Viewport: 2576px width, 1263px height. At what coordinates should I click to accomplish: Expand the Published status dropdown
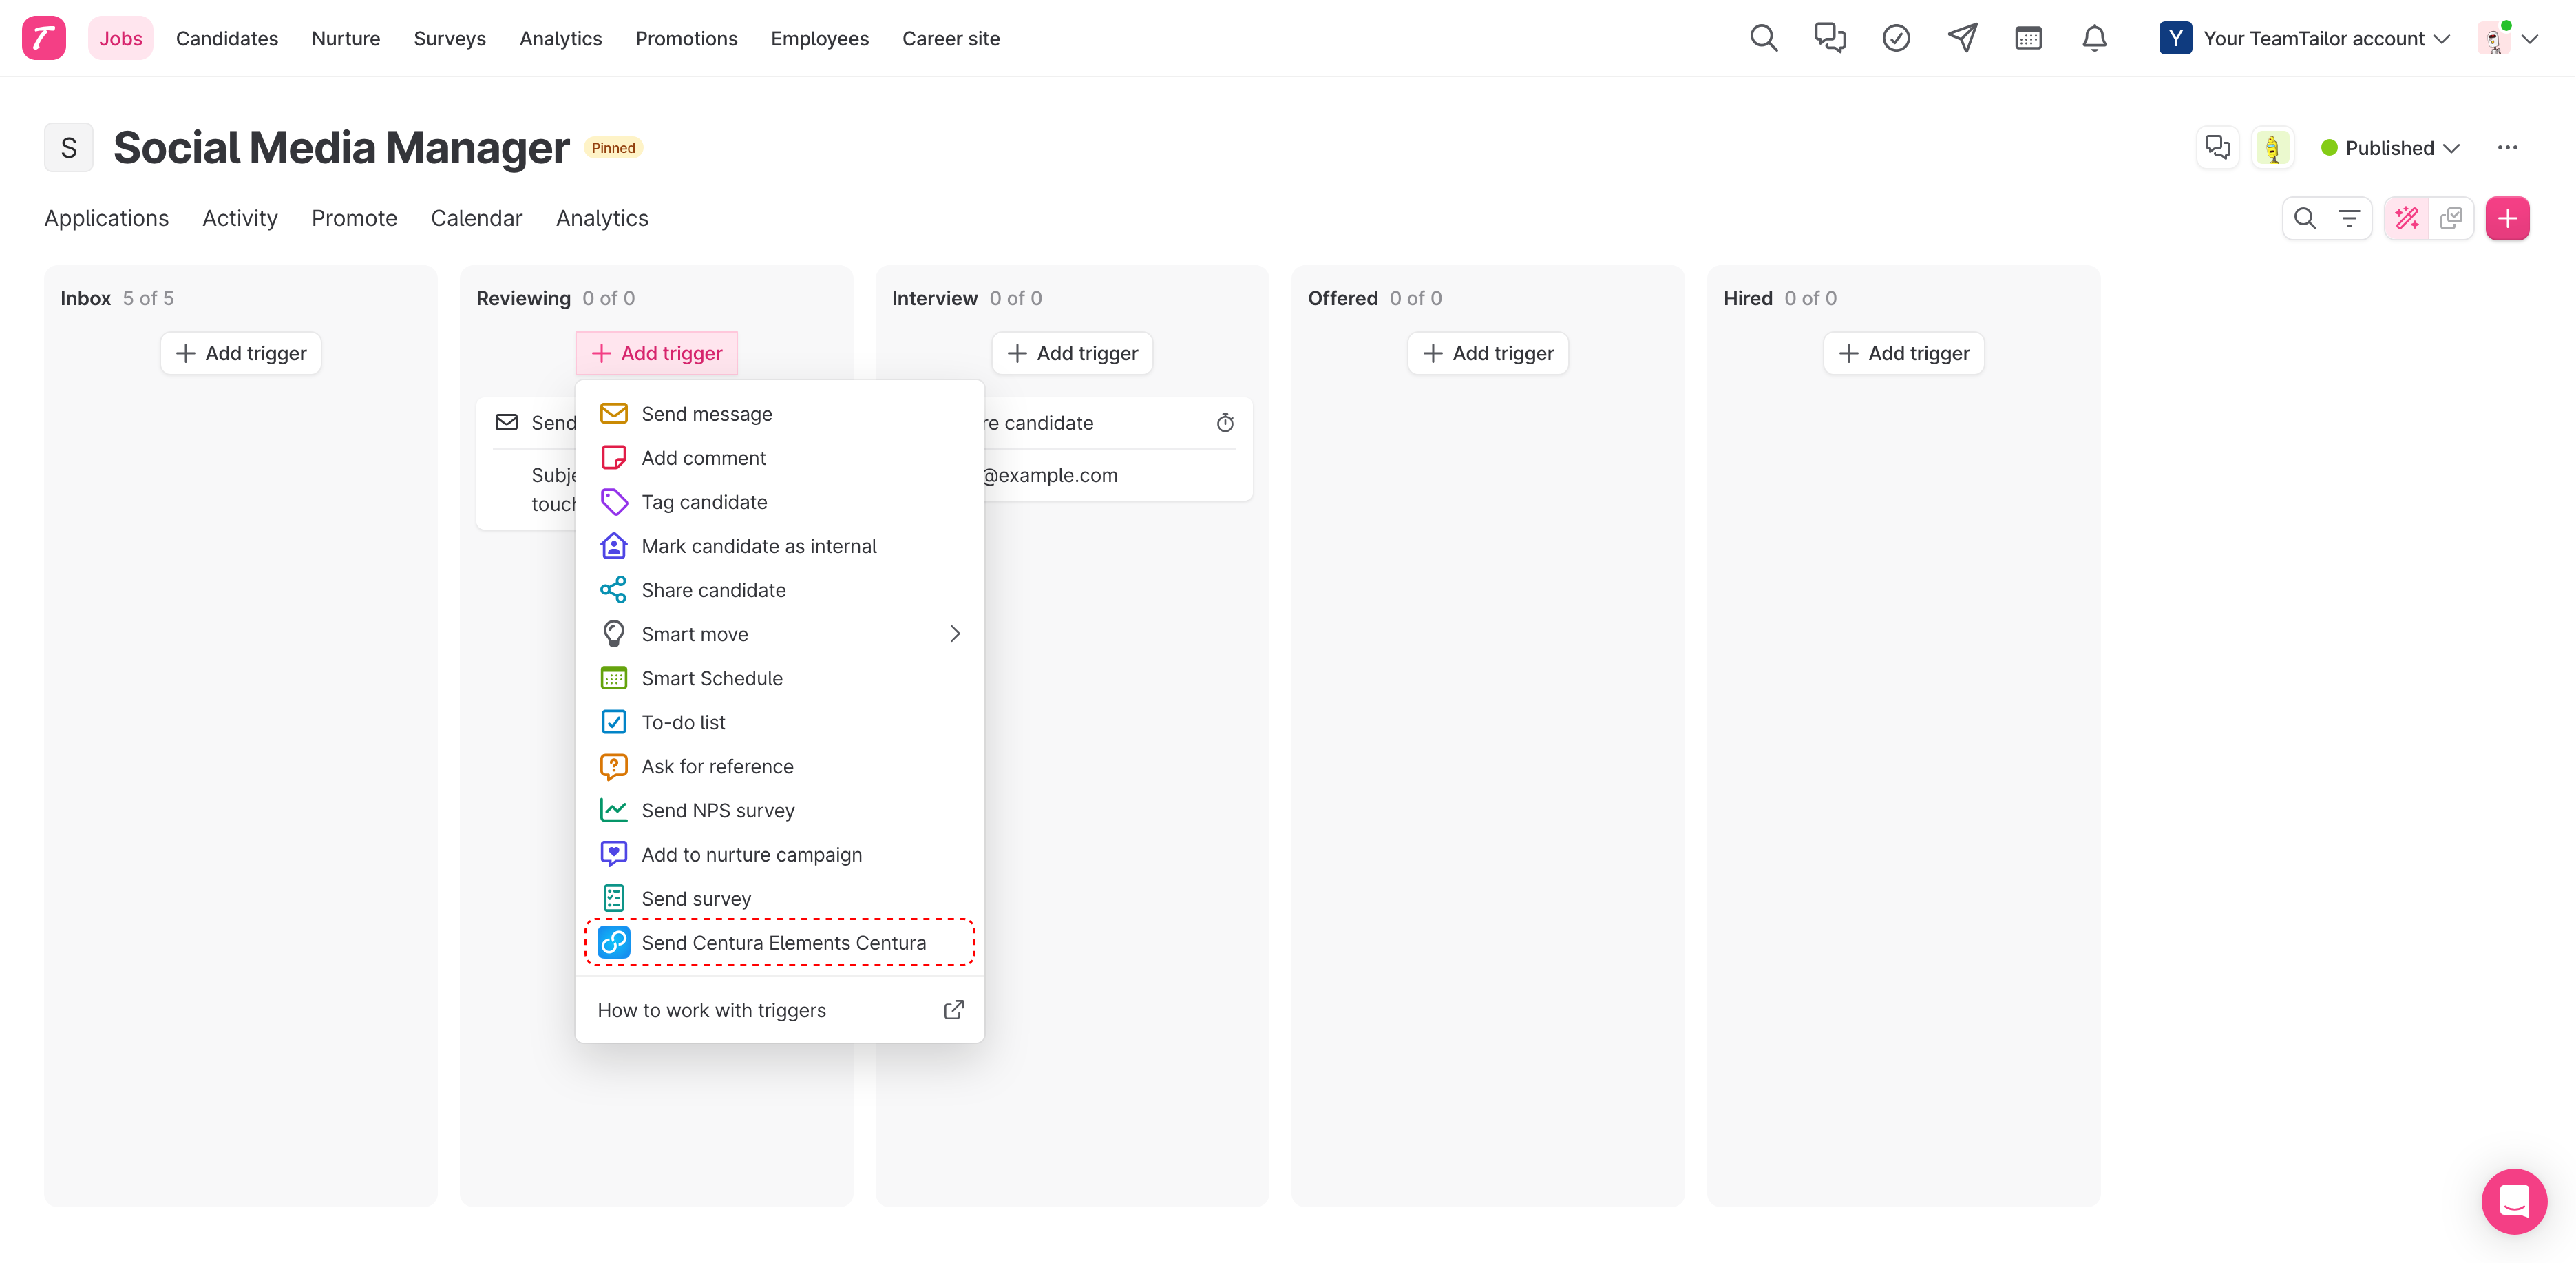2391,148
